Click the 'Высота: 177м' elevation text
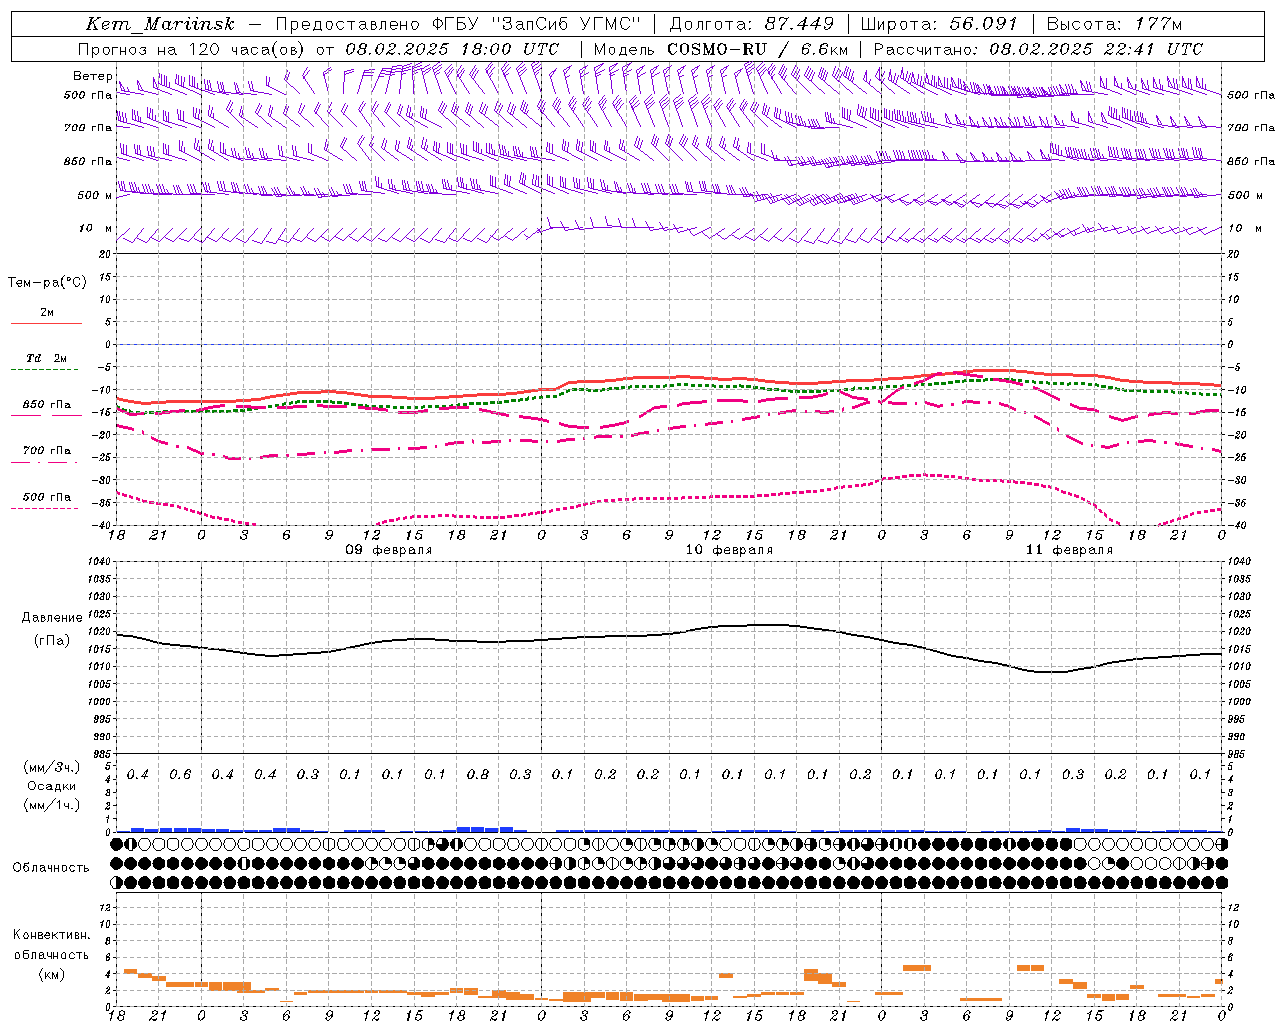1280x1024 pixels. (x=1113, y=24)
